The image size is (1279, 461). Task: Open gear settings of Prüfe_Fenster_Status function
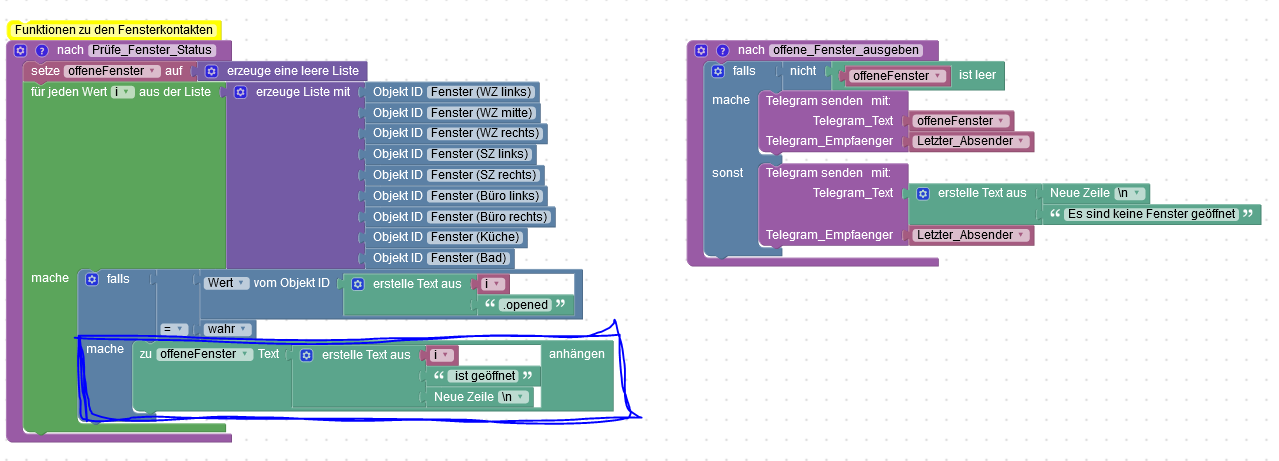(x=20, y=50)
